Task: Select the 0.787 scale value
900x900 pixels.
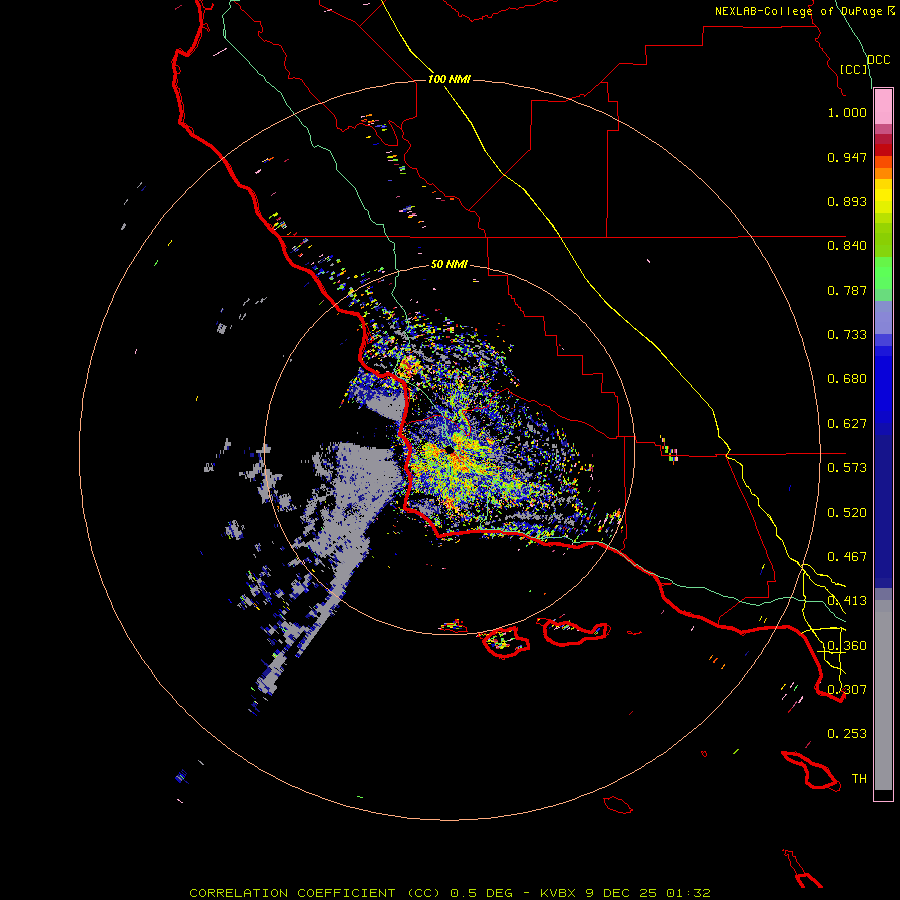Action: tap(847, 290)
